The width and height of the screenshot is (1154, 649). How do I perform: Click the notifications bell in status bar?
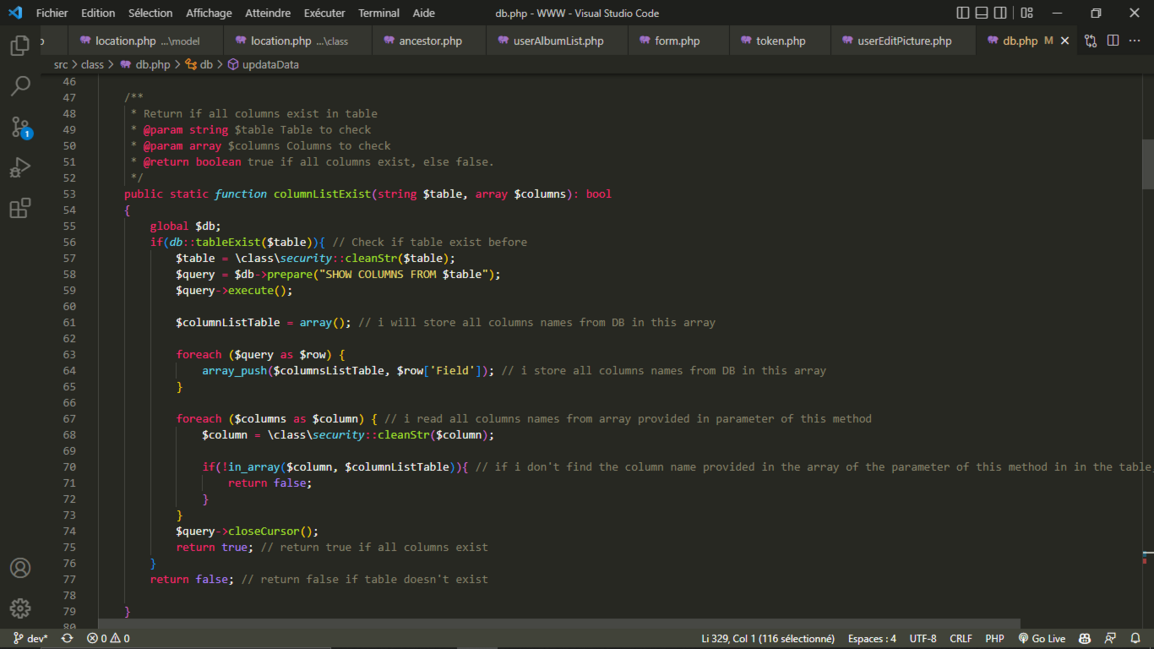(x=1135, y=638)
